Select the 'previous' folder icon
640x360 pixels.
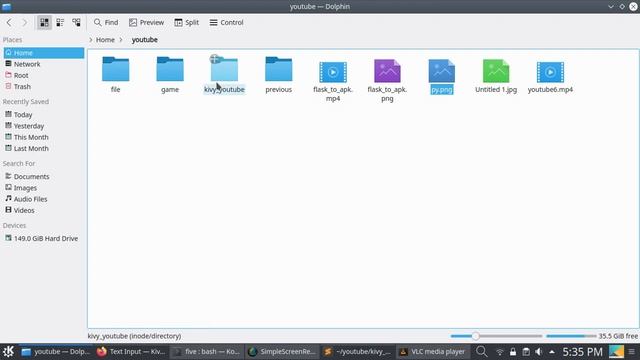(278, 69)
